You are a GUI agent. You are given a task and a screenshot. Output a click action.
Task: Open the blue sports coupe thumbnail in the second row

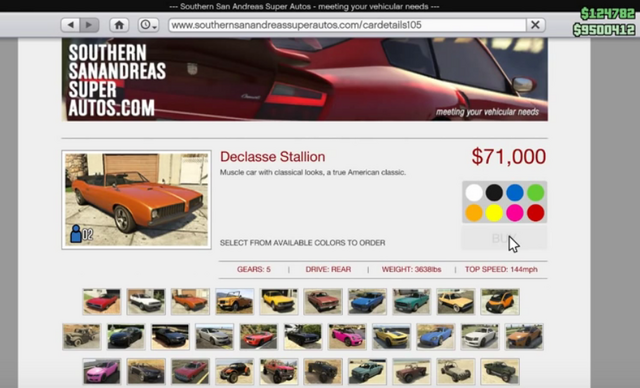(x=436, y=337)
